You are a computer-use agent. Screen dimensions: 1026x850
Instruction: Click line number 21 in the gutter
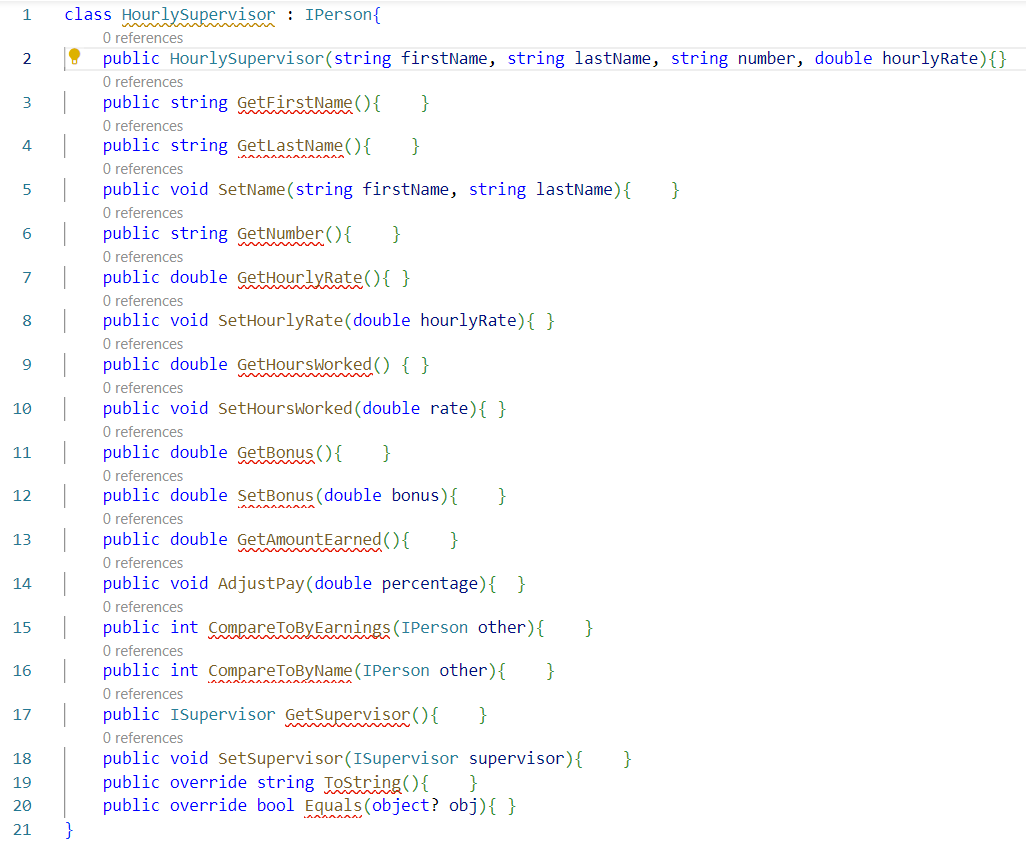coord(22,830)
